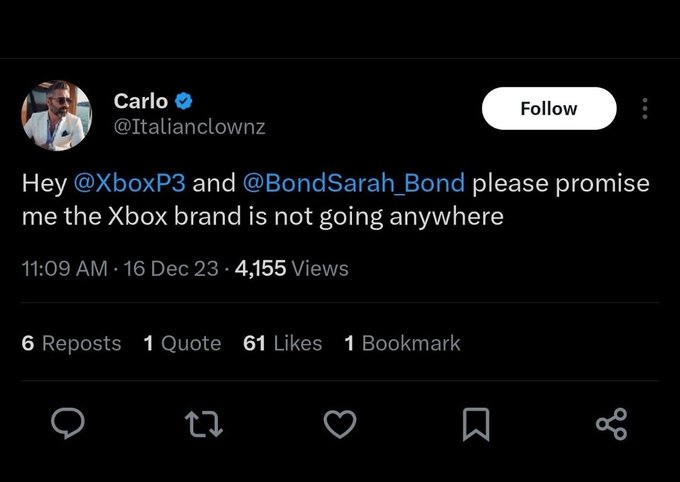Click the tweet text about Xbox brand

[336, 200]
